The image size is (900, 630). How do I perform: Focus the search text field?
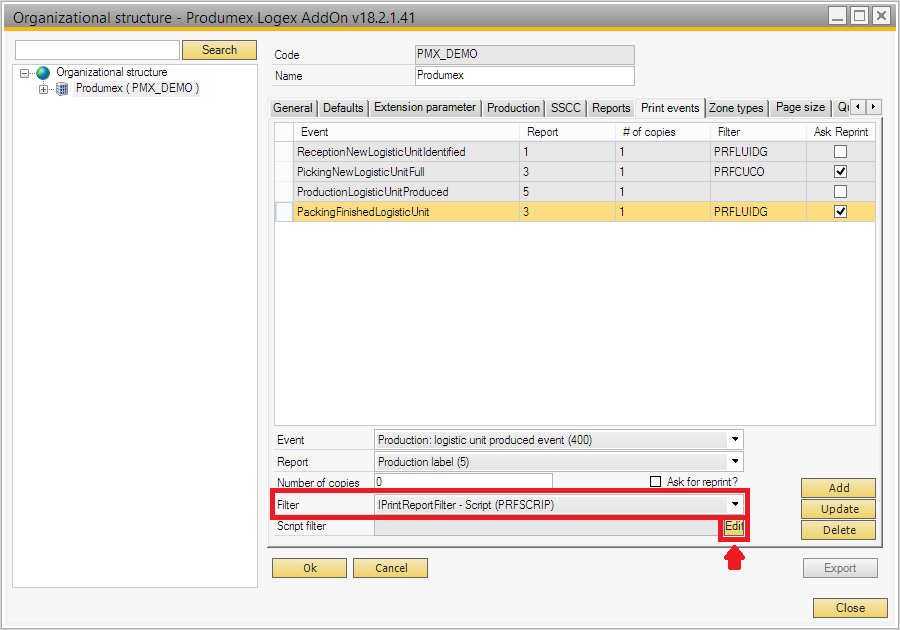pyautogui.click(x=98, y=50)
